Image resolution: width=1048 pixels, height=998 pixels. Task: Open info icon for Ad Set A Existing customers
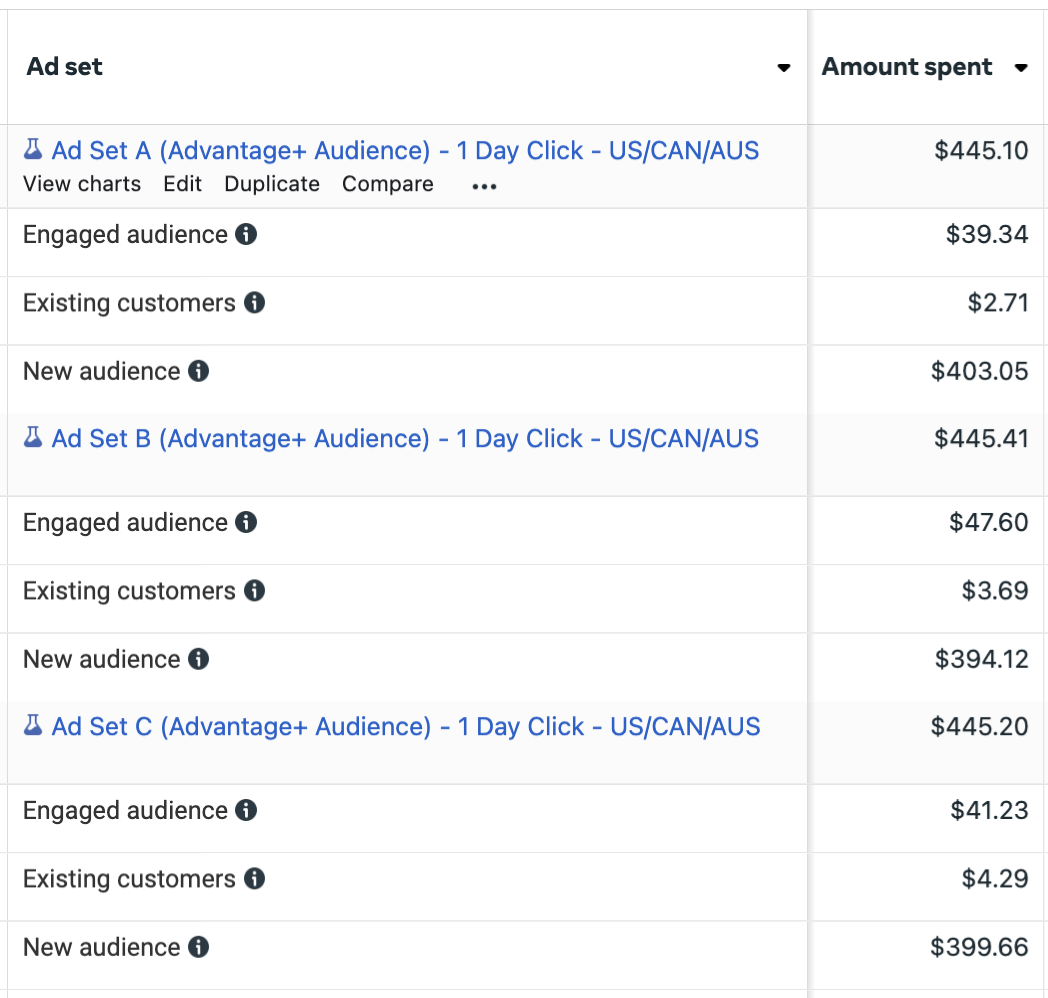click(x=254, y=302)
